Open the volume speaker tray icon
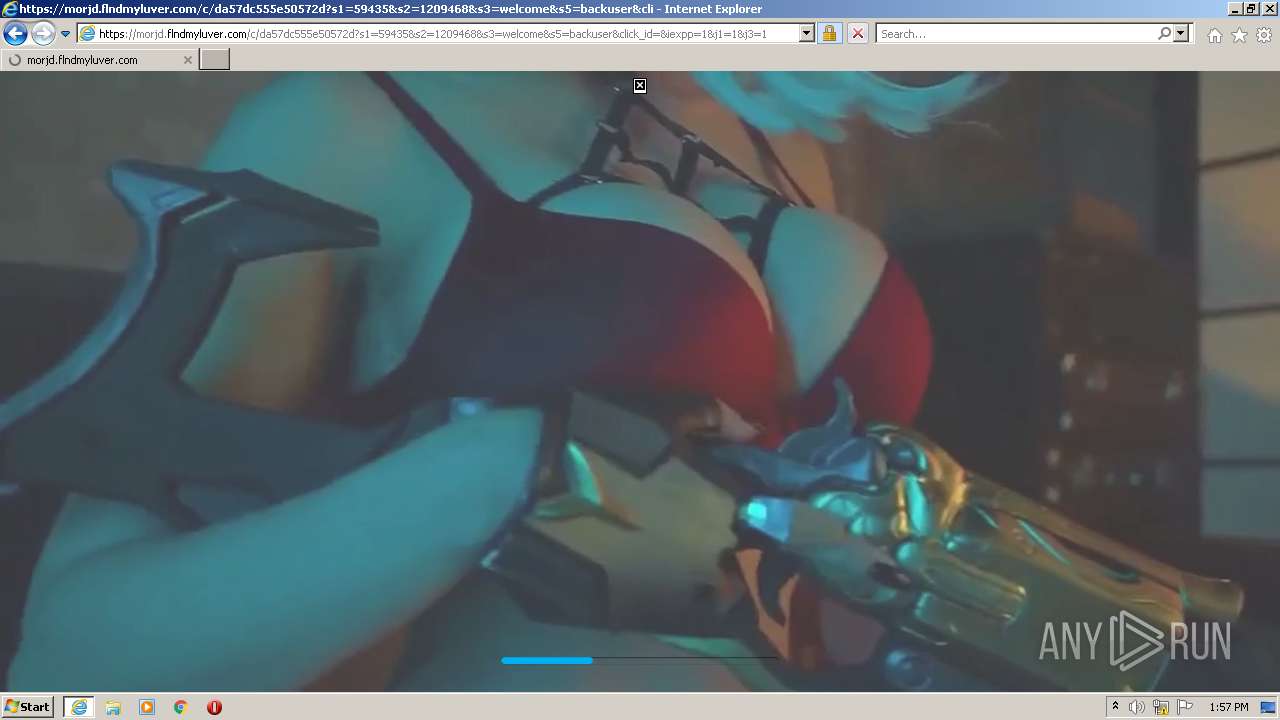This screenshot has height=720, width=1280. (x=1137, y=707)
